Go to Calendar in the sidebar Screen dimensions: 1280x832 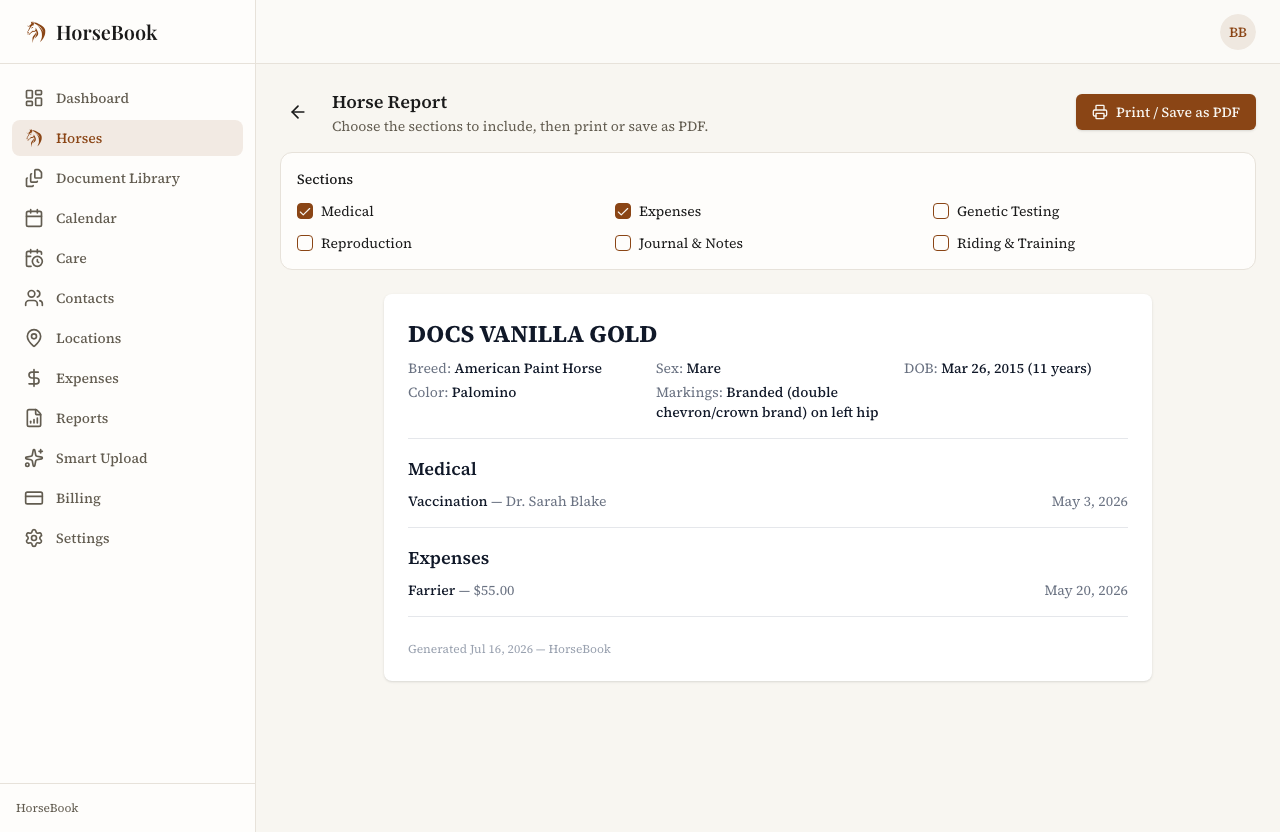tap(127, 218)
